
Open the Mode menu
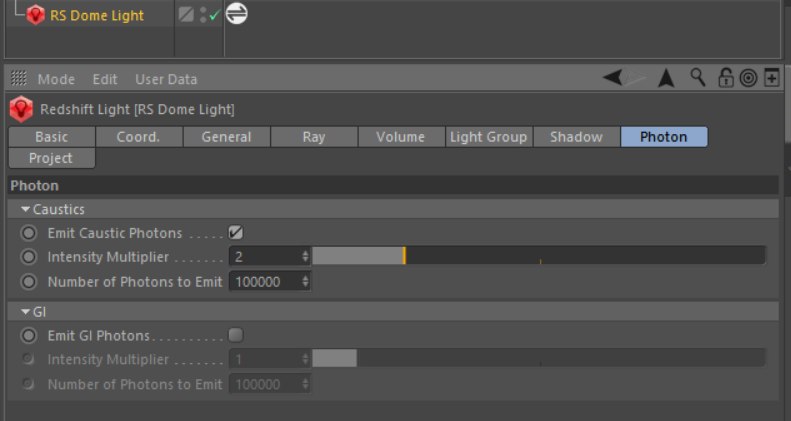tap(56, 79)
